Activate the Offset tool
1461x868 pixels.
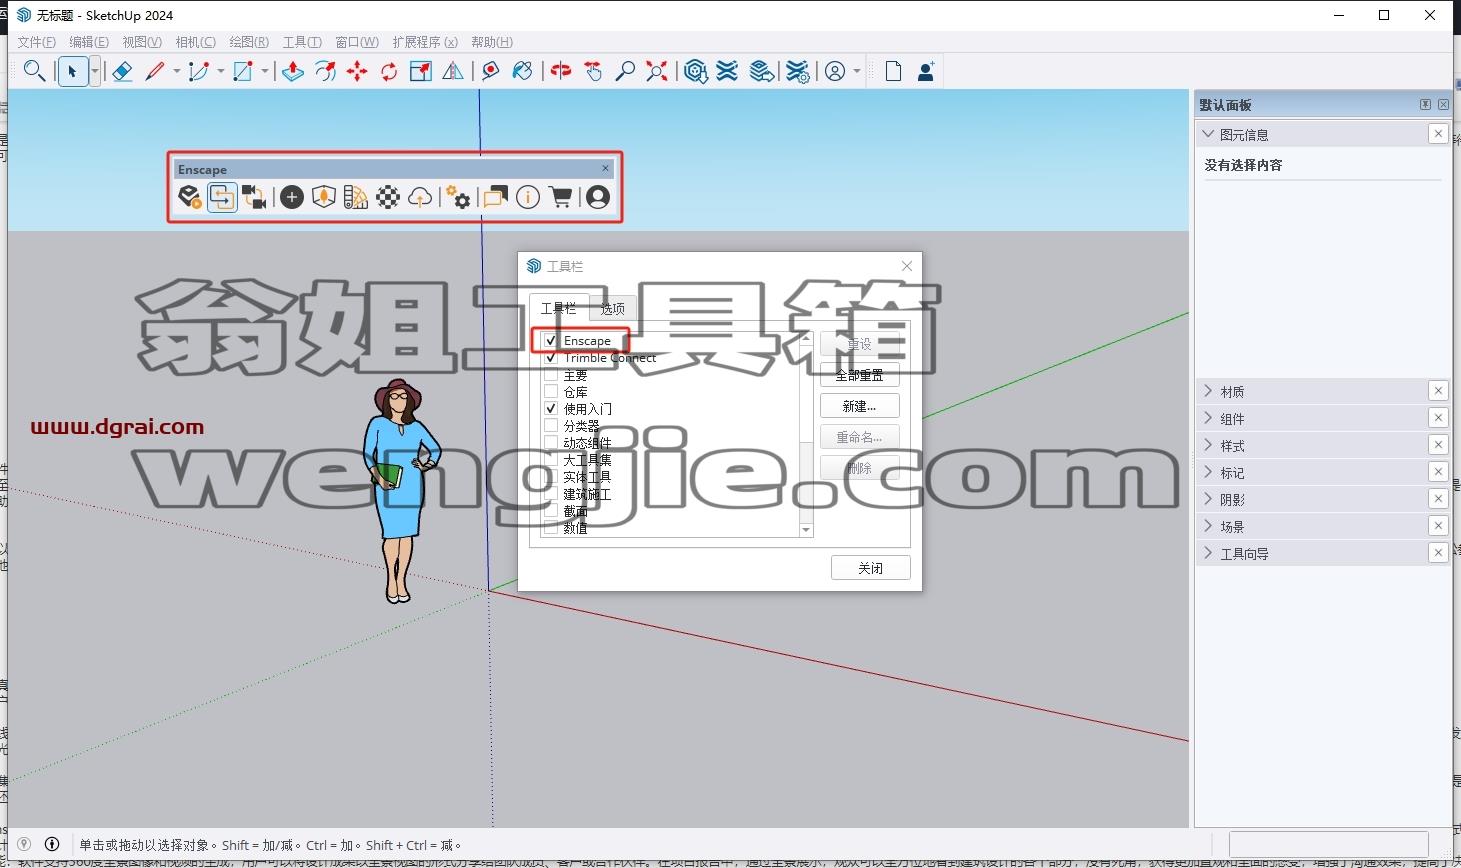[x=325, y=71]
